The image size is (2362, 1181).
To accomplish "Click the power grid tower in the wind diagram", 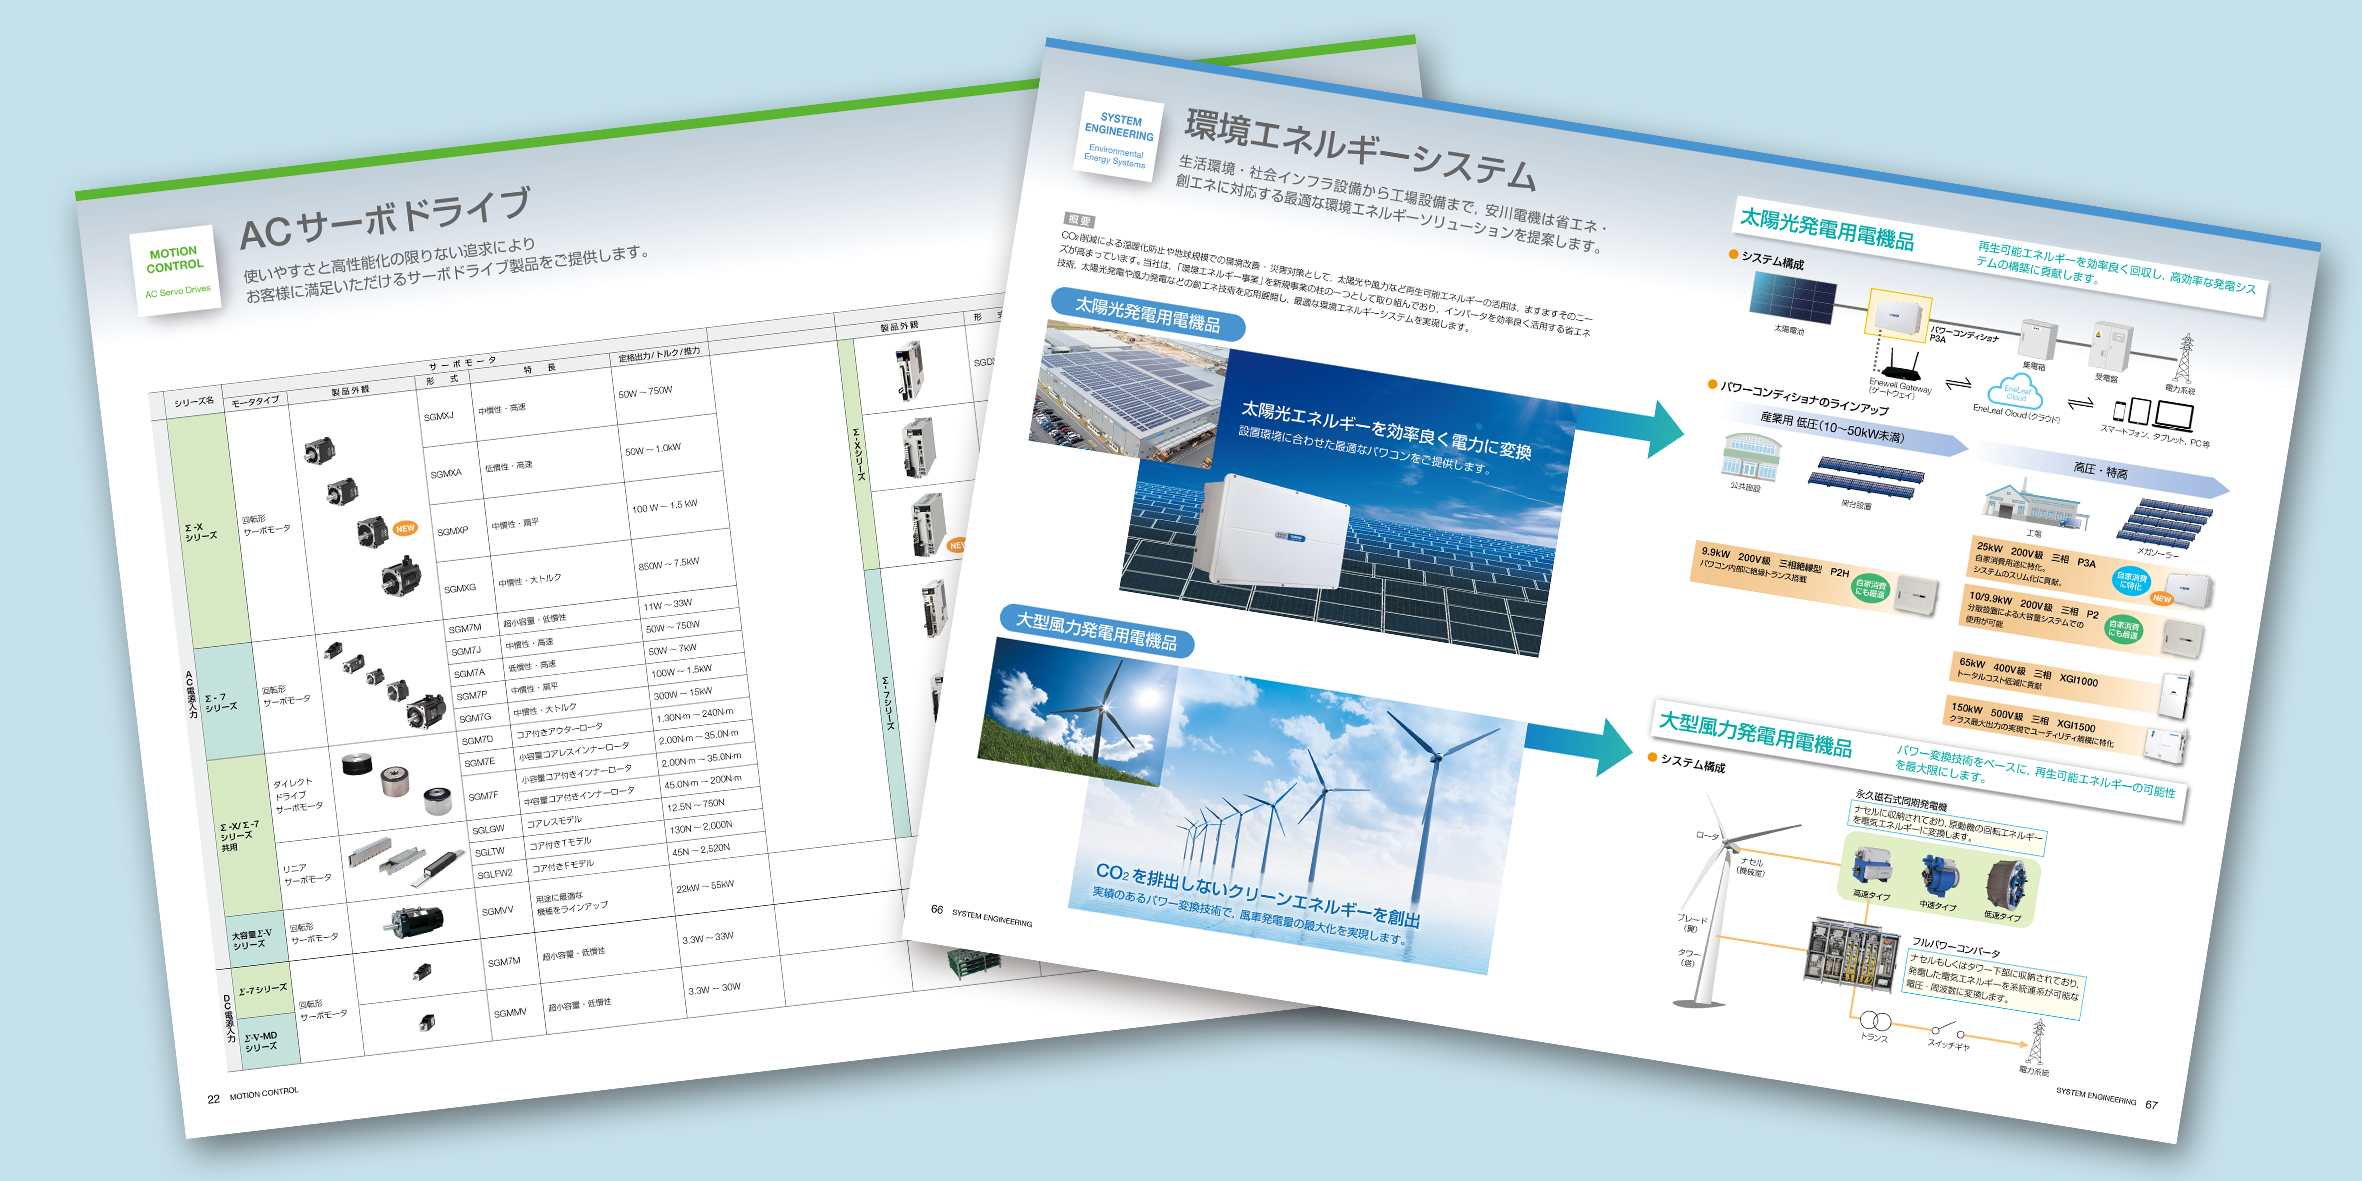I will click(x=2036, y=1043).
